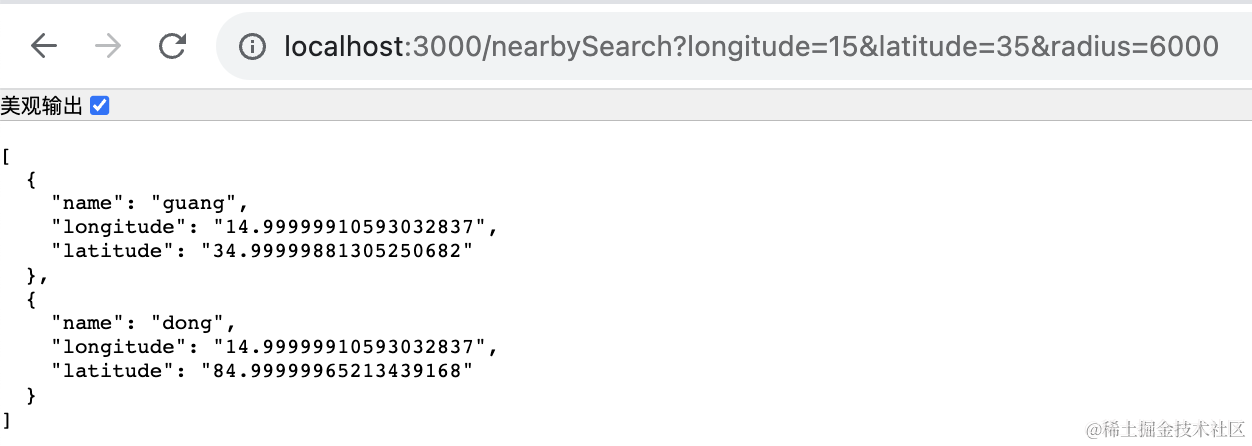Click 'localhost' in the address bar

click(342, 46)
